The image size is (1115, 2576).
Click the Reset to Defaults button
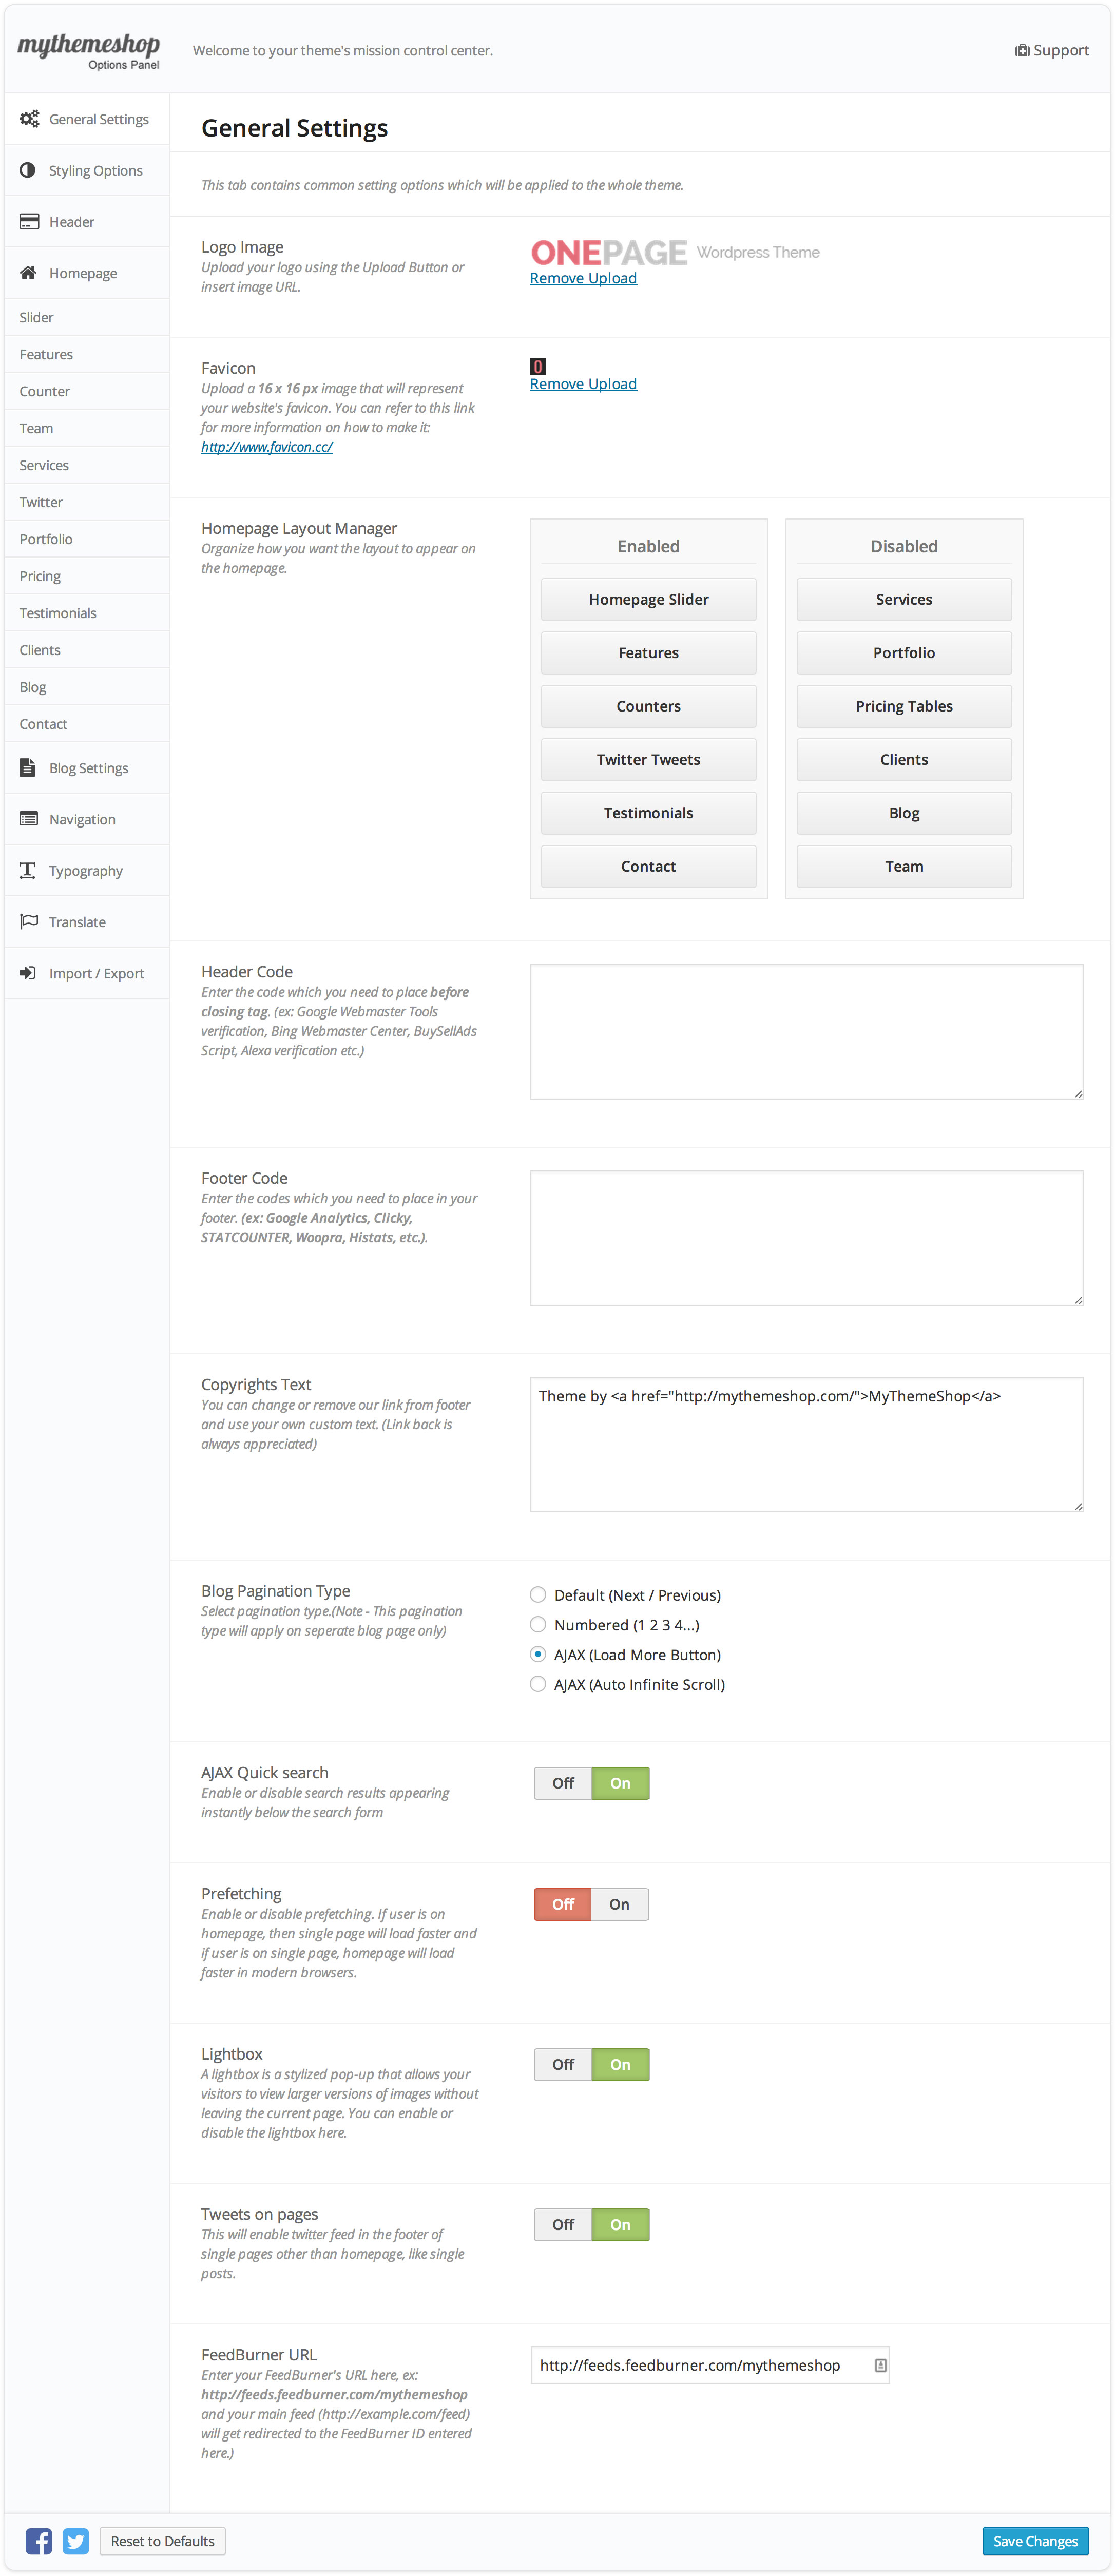click(162, 2541)
